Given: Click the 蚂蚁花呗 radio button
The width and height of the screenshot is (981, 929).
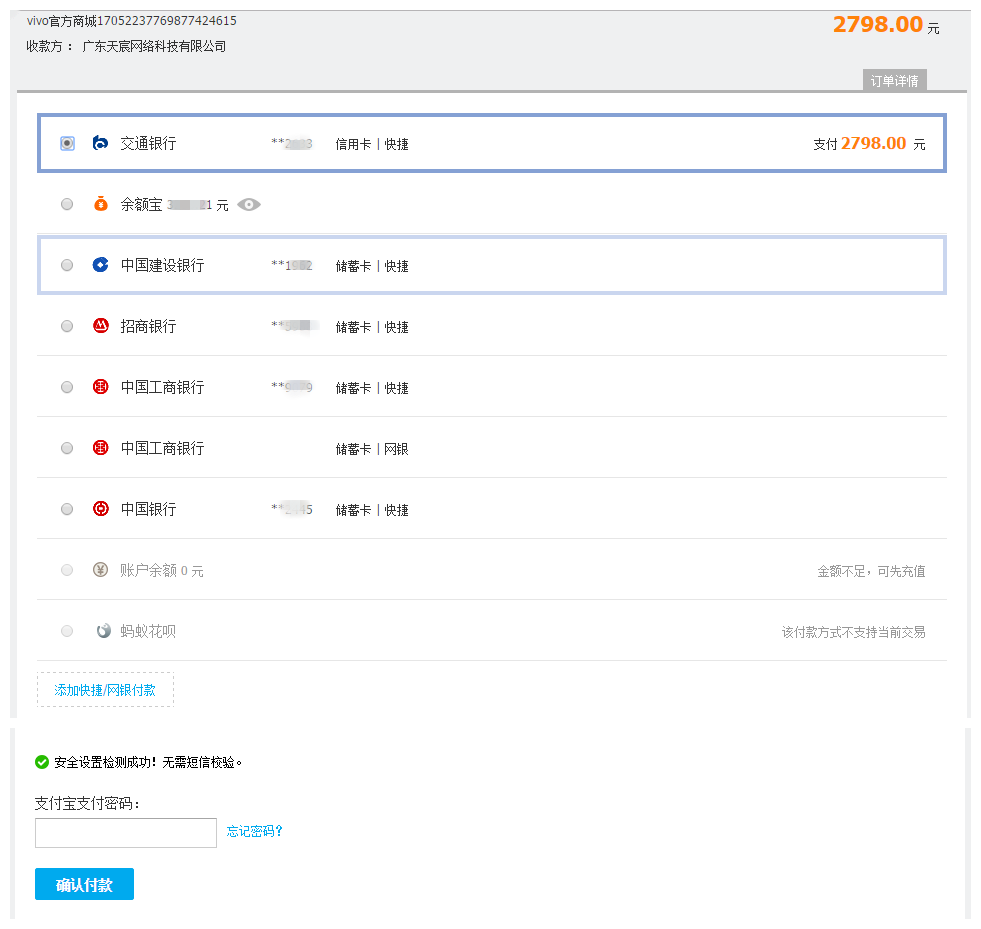Looking at the screenshot, I should coord(67,631).
